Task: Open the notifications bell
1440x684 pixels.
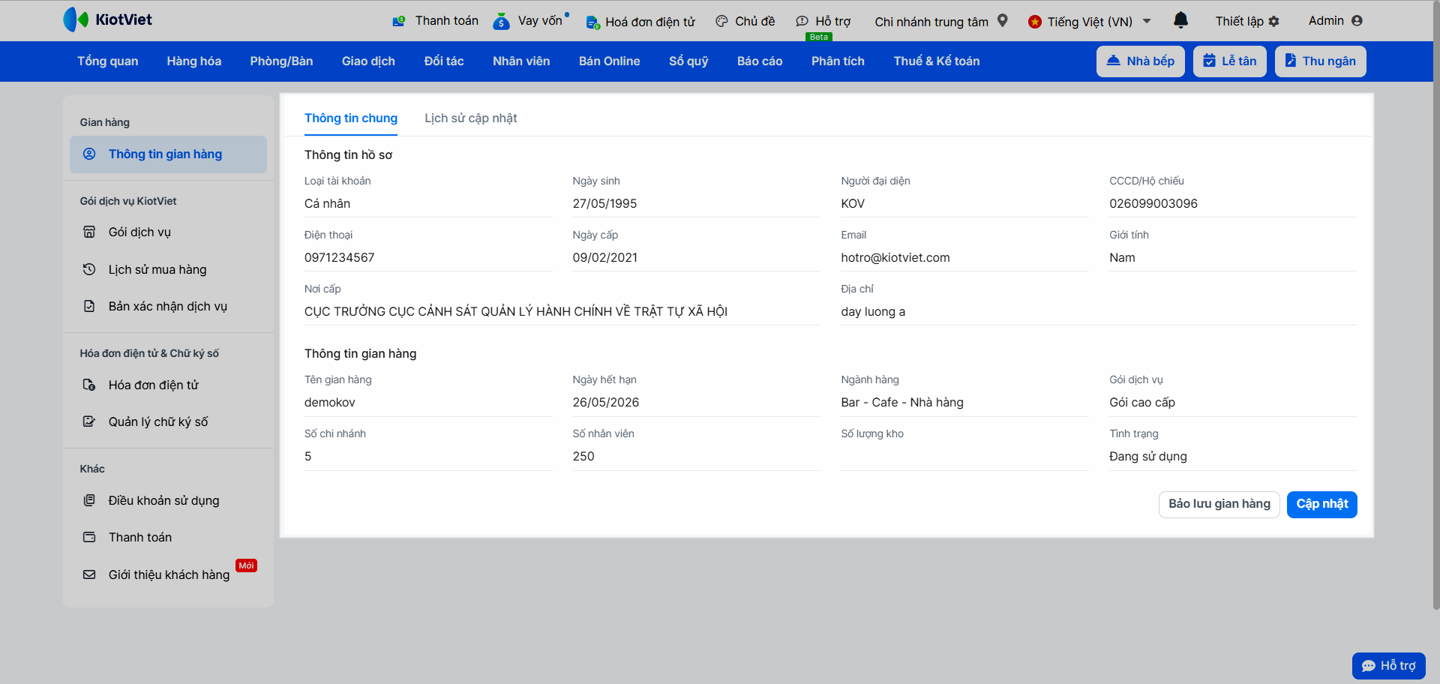Action: pyautogui.click(x=1181, y=20)
